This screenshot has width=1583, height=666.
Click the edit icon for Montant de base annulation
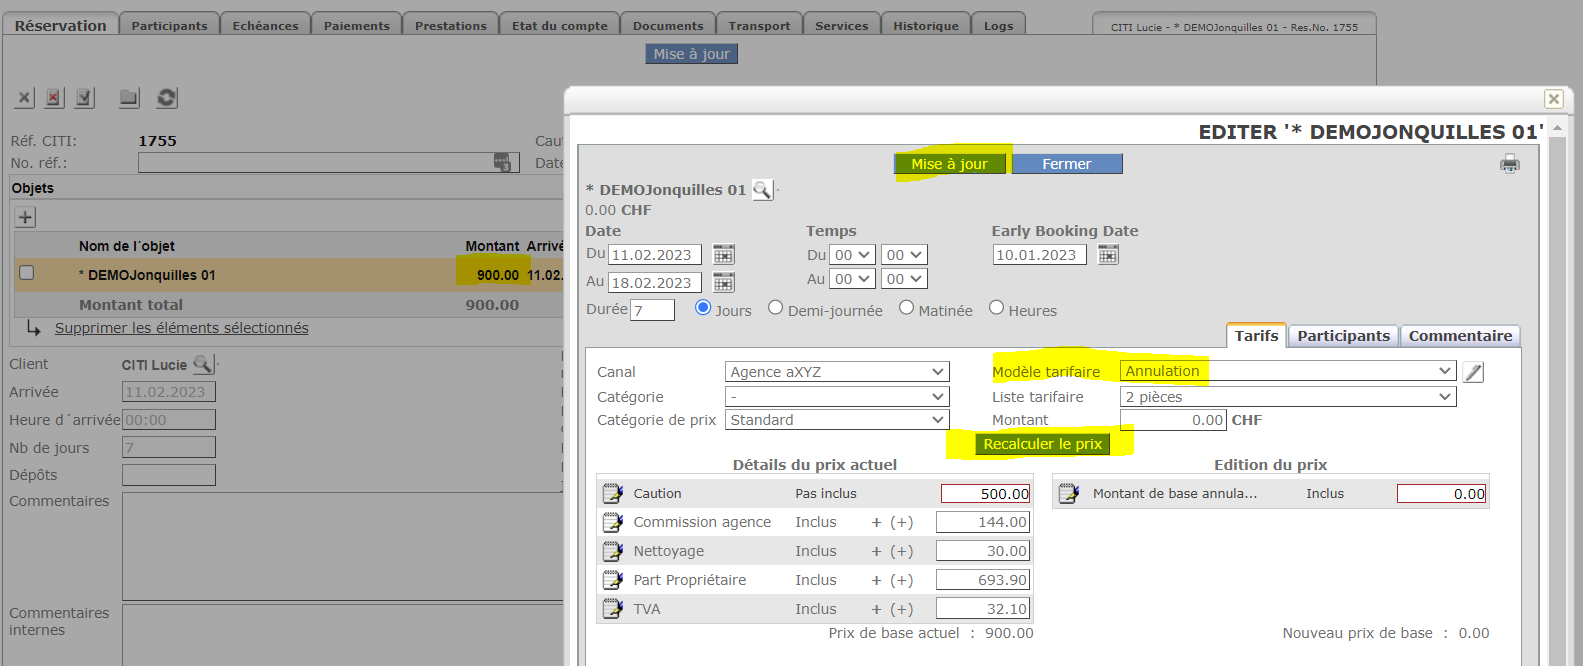[x=1069, y=494]
